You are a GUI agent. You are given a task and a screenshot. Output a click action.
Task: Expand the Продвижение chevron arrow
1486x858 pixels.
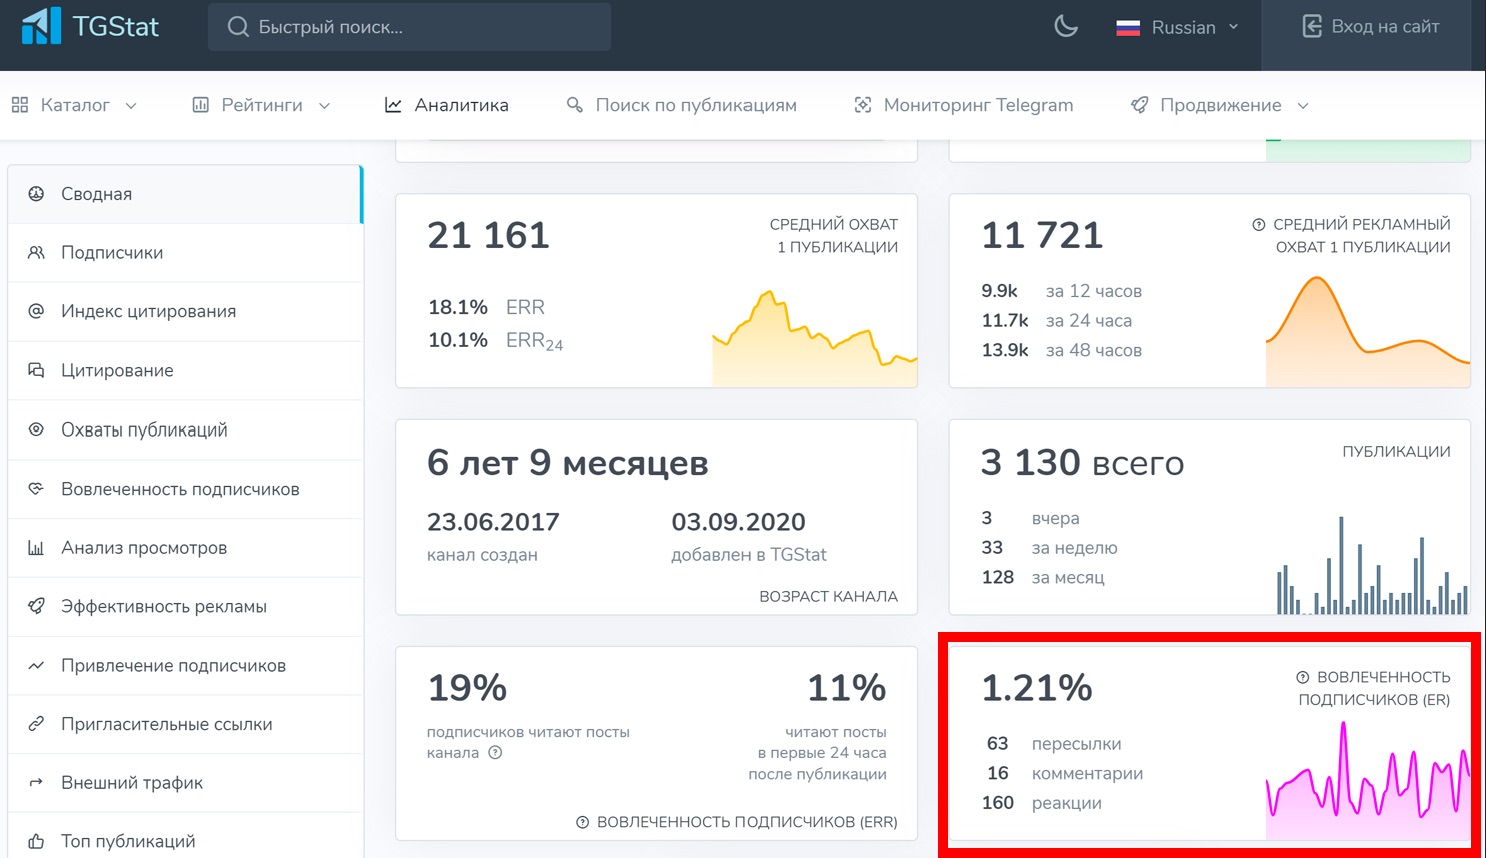(1303, 106)
